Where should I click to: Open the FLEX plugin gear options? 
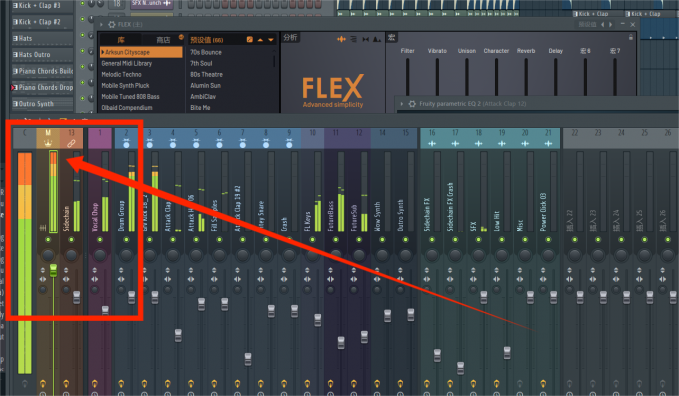click(x=112, y=25)
